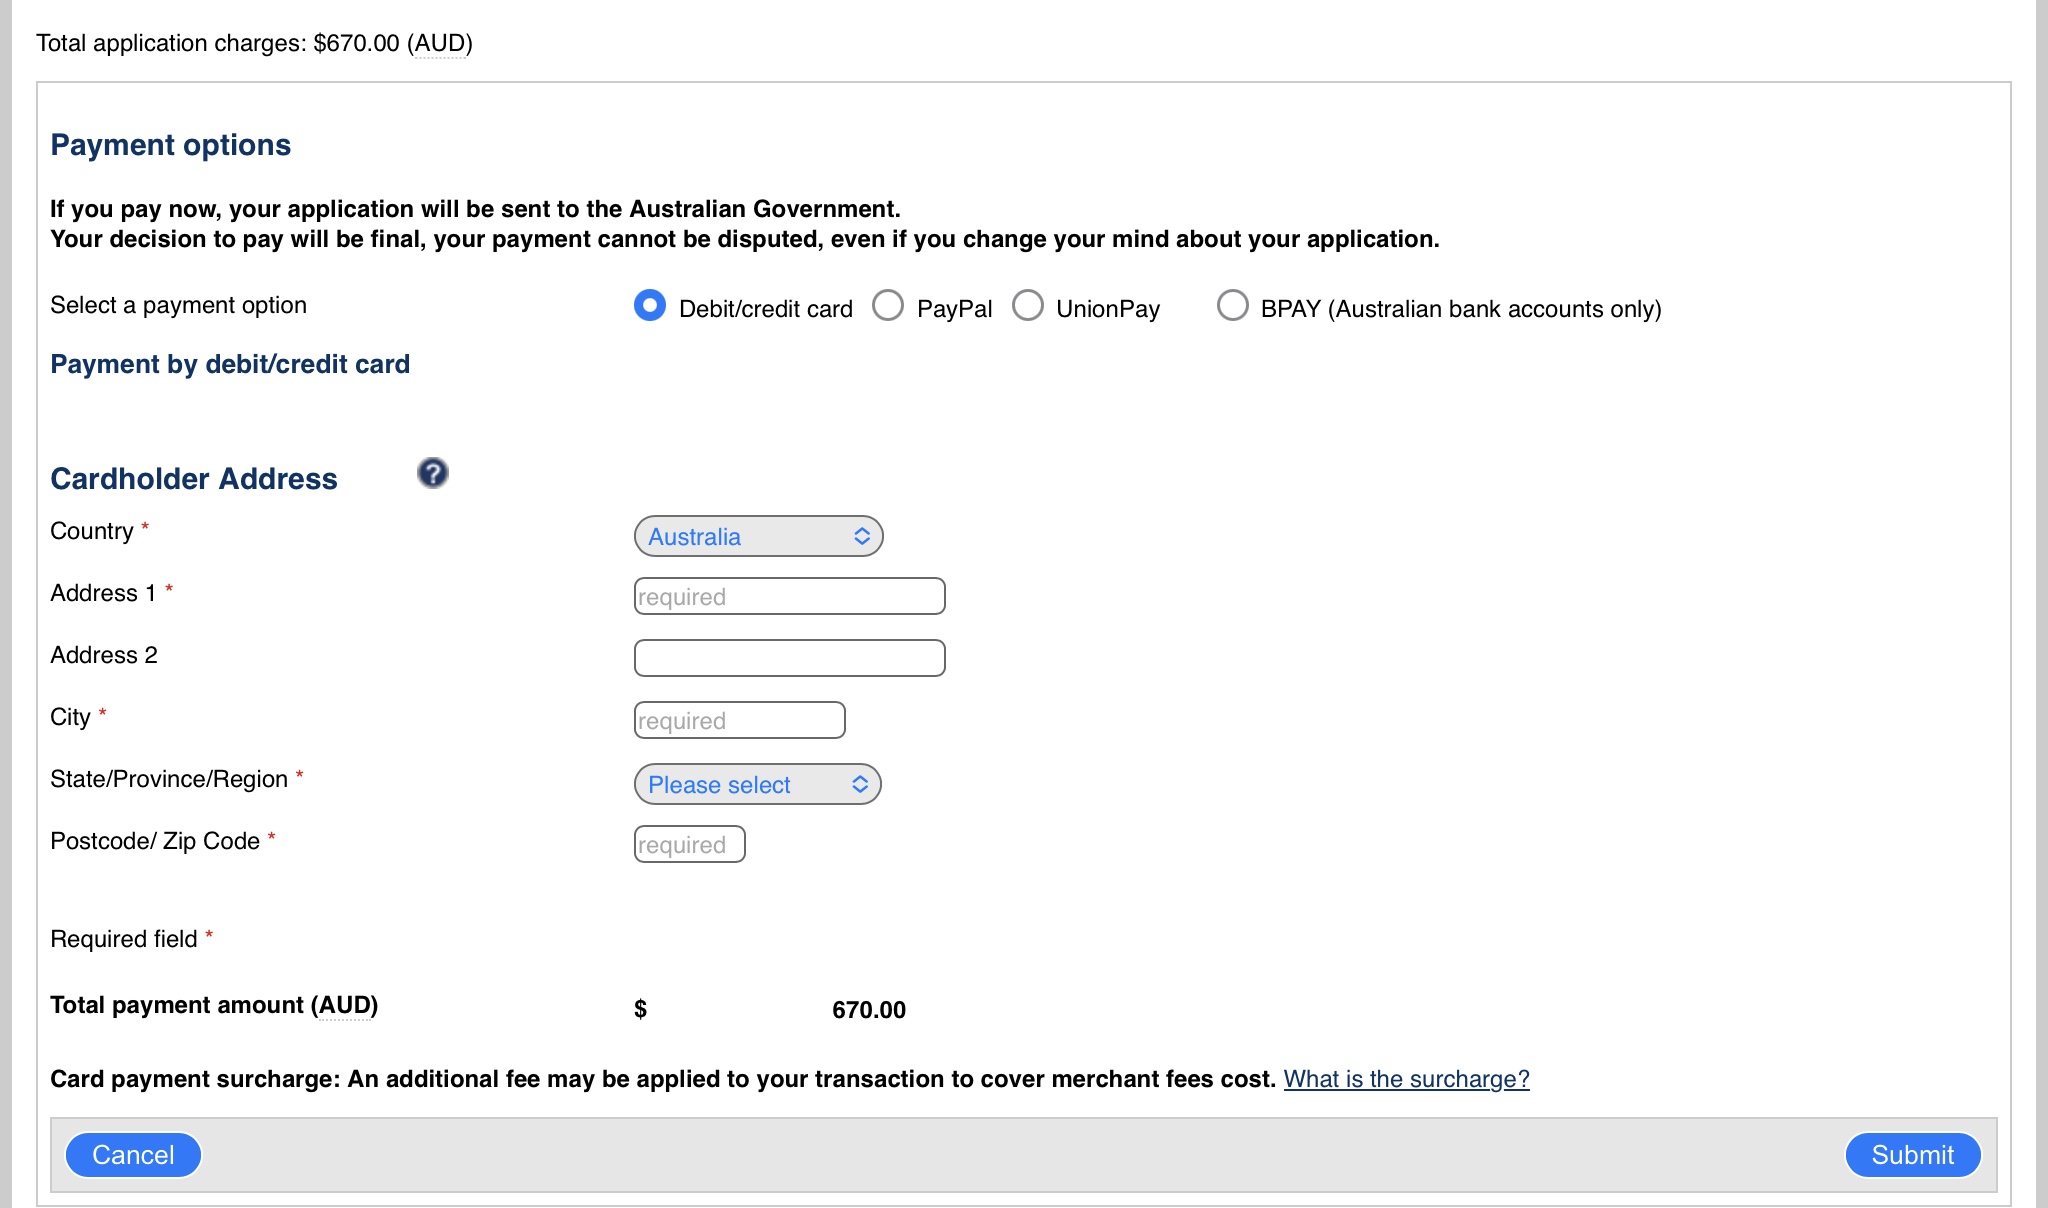Click the UnionPay option label
Image resolution: width=2048 pixels, height=1208 pixels.
[x=1108, y=309]
